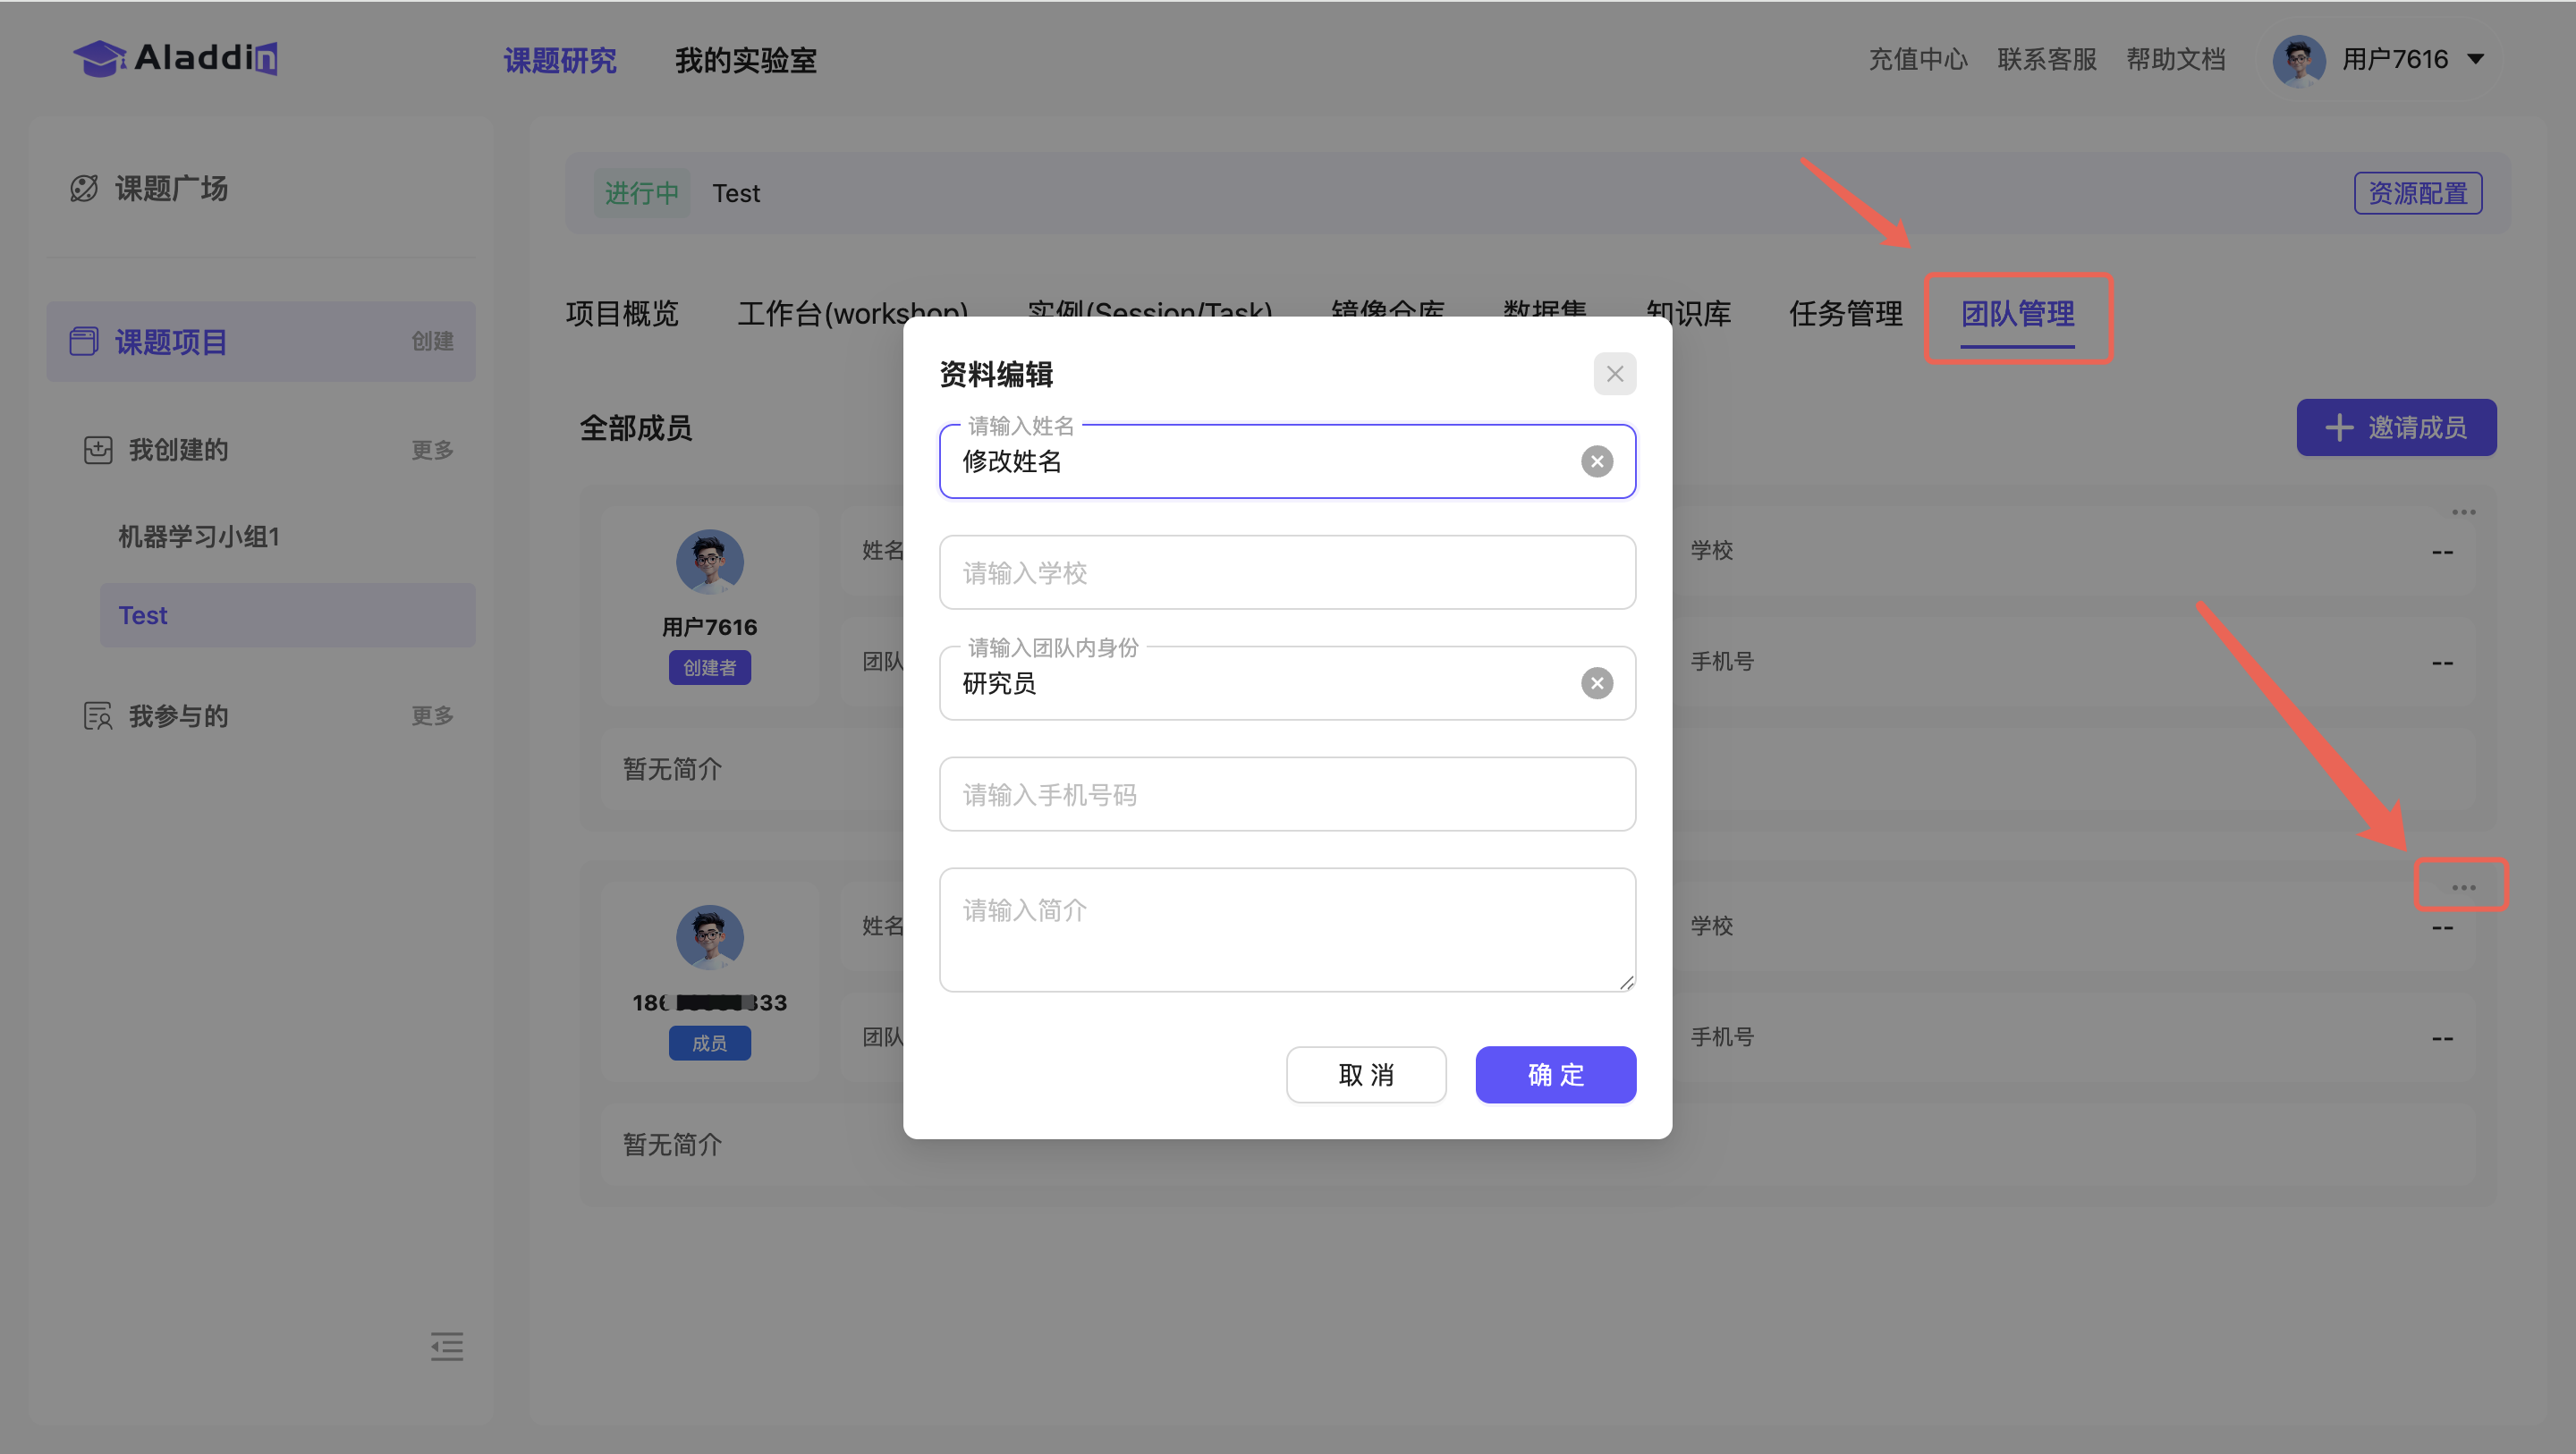
Task: Open 我的实验室 in the top menu
Action: point(745,60)
